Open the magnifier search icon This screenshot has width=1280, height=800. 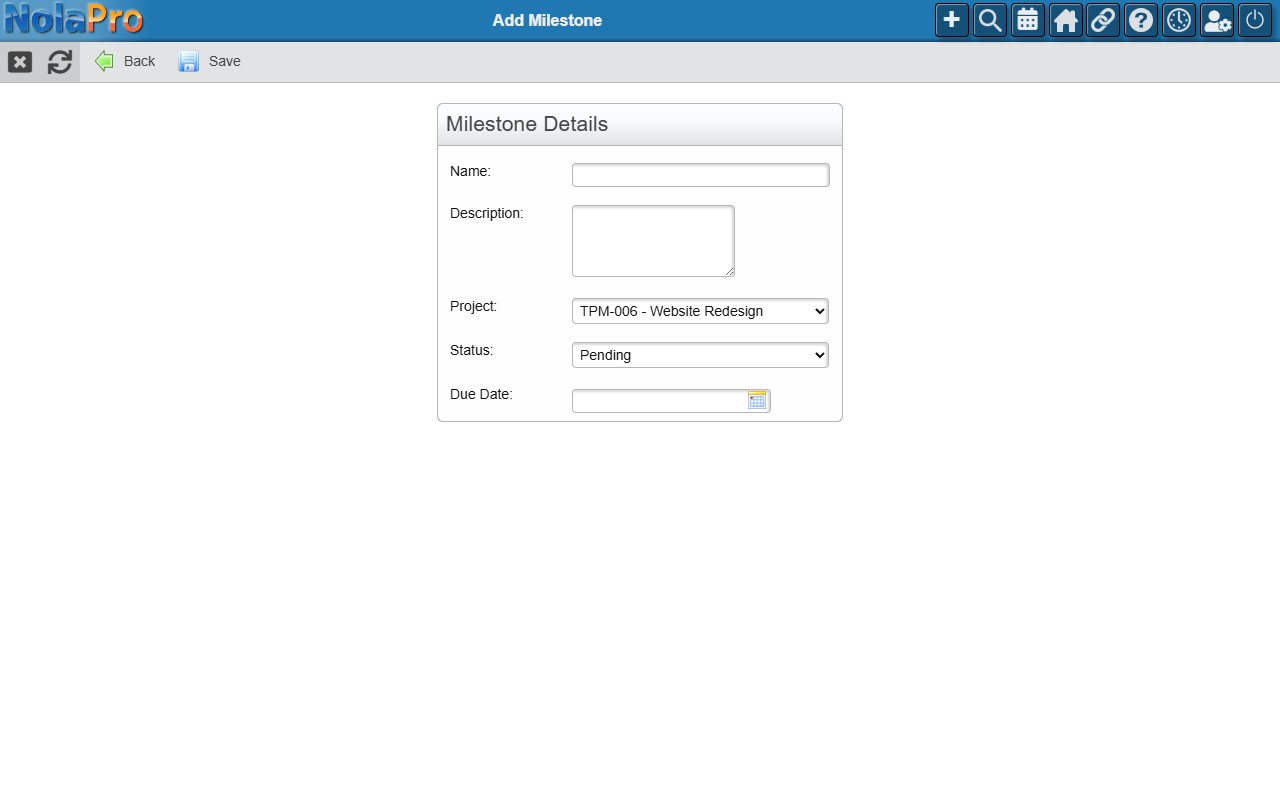click(990, 20)
